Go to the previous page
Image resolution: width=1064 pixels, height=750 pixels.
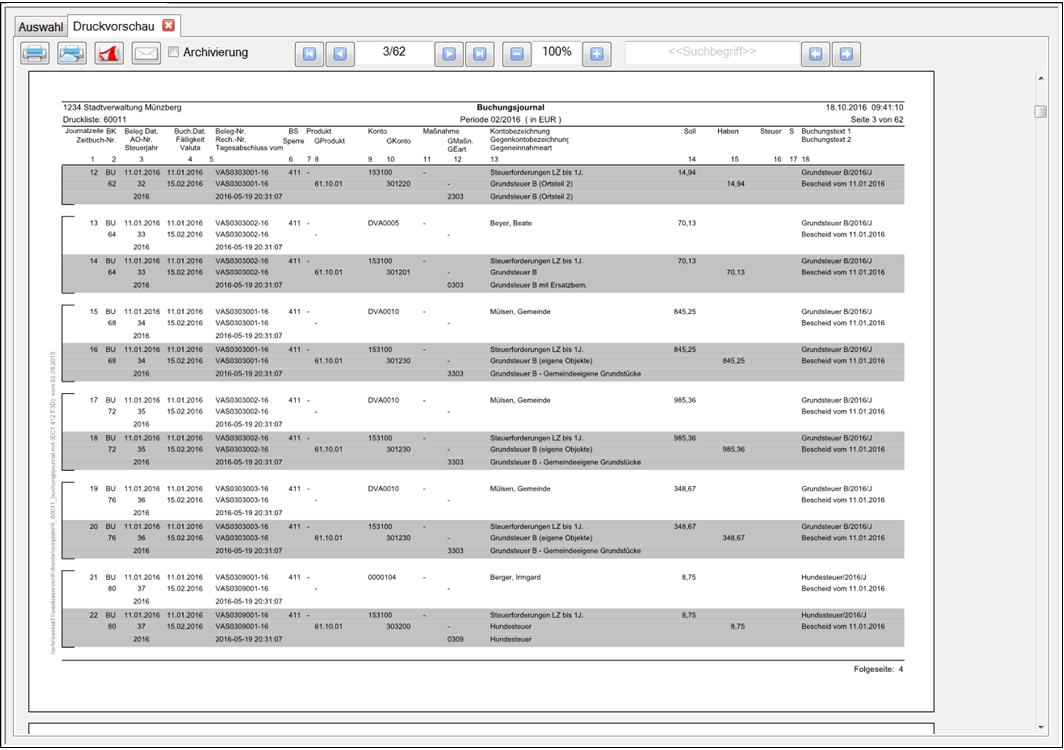[340, 54]
